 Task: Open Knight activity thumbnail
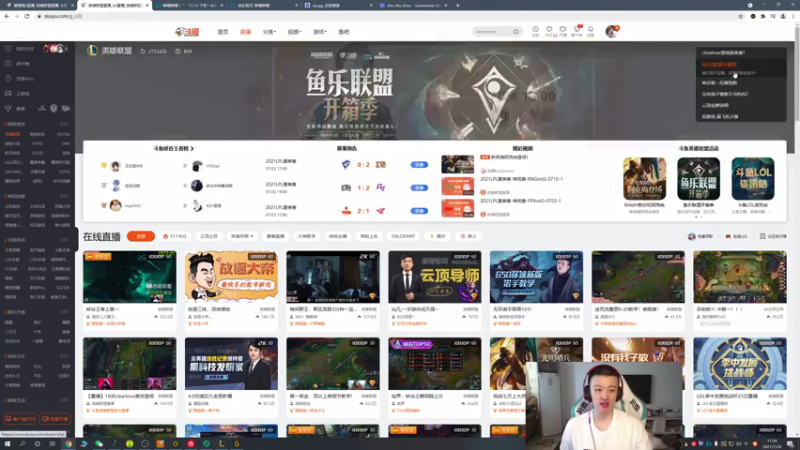[x=644, y=179]
